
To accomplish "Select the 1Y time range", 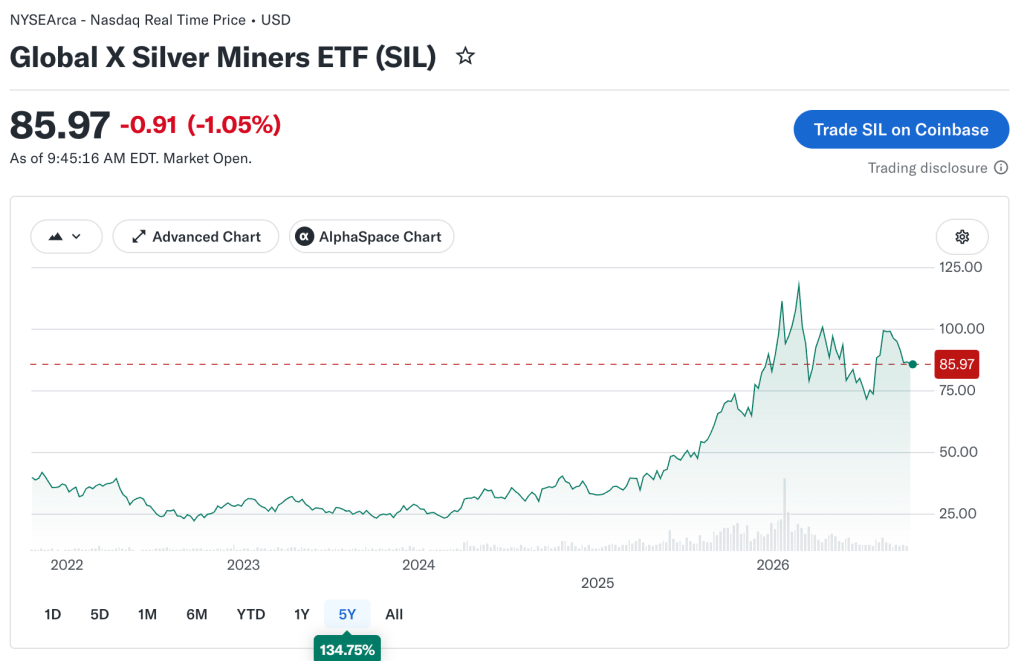I will [301, 614].
